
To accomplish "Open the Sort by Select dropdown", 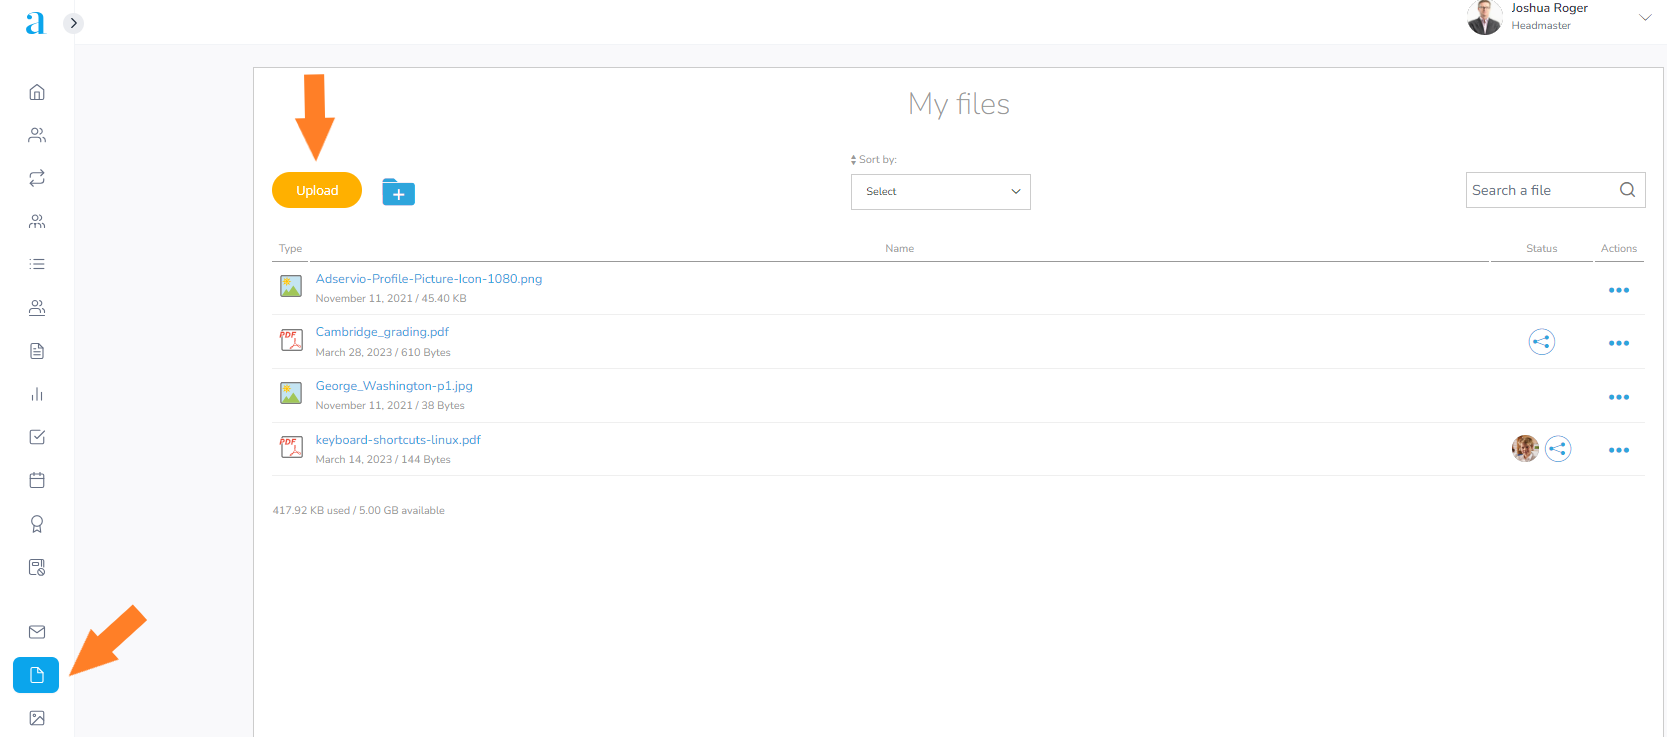I will [940, 192].
